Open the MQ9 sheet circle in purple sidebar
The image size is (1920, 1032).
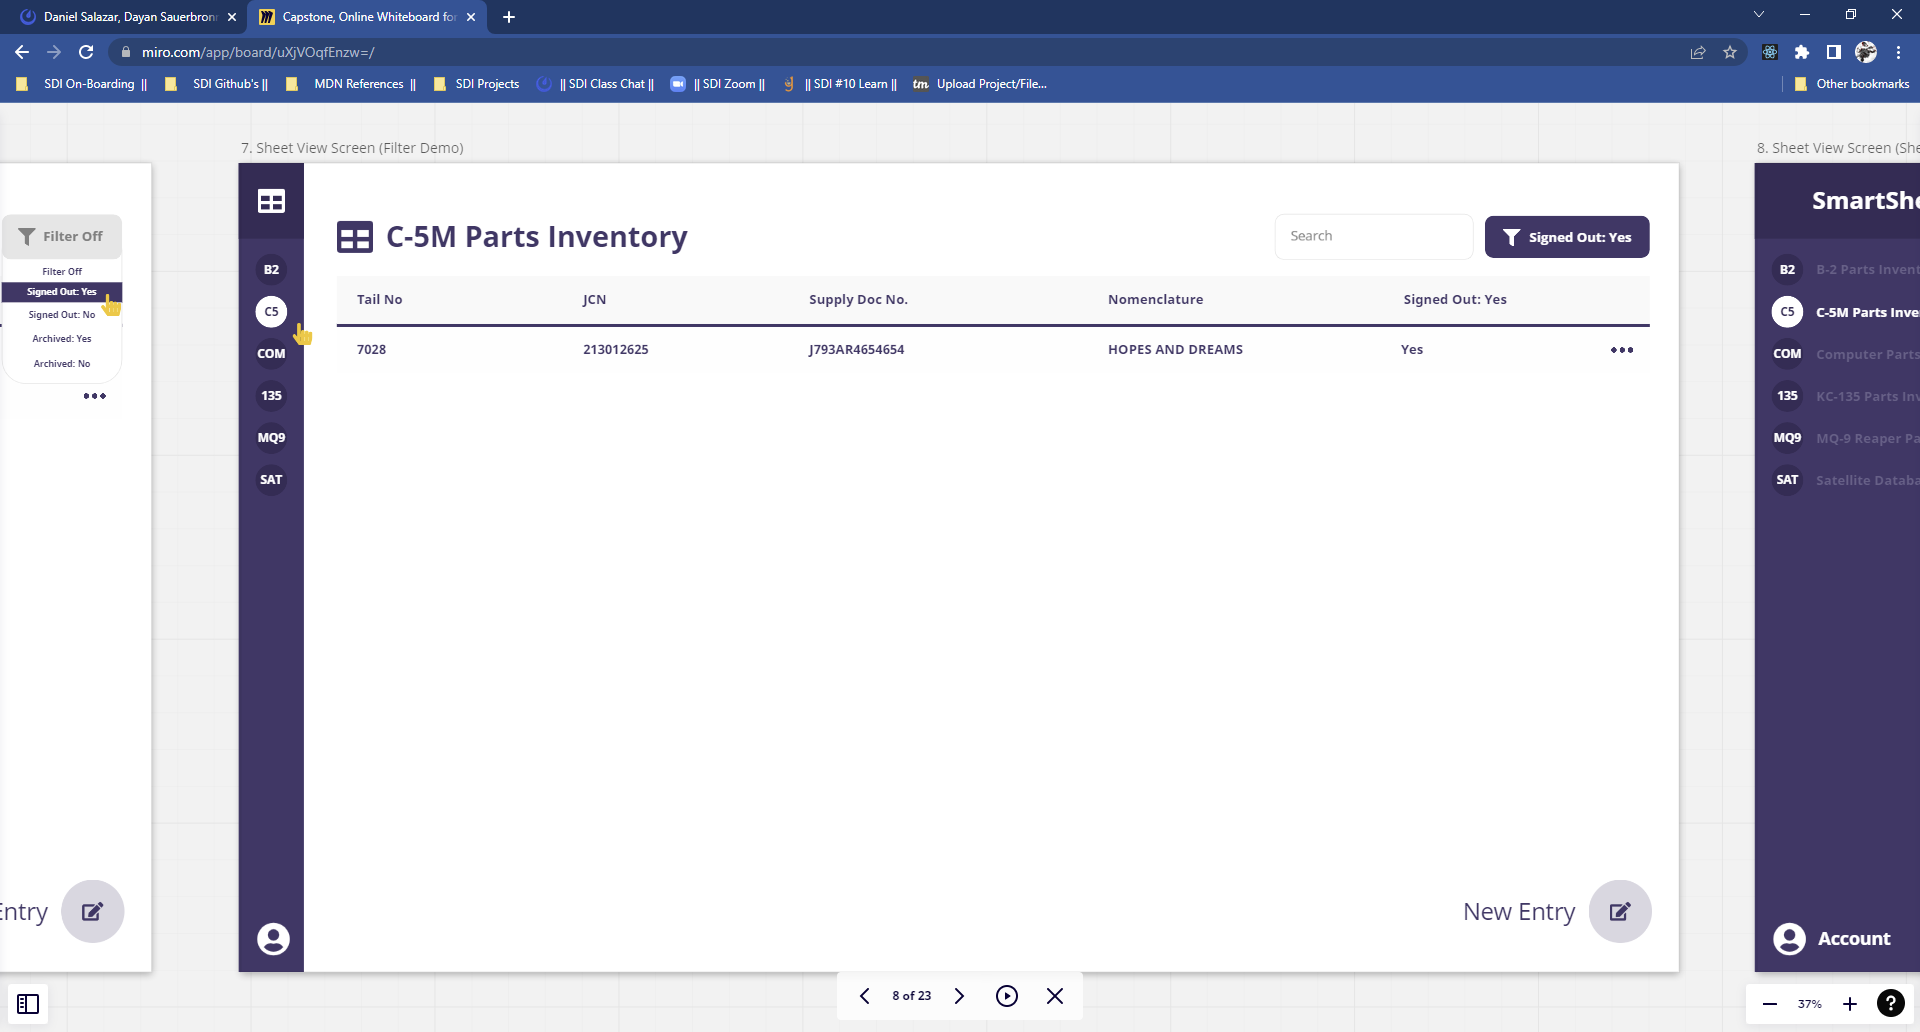pos(271,438)
